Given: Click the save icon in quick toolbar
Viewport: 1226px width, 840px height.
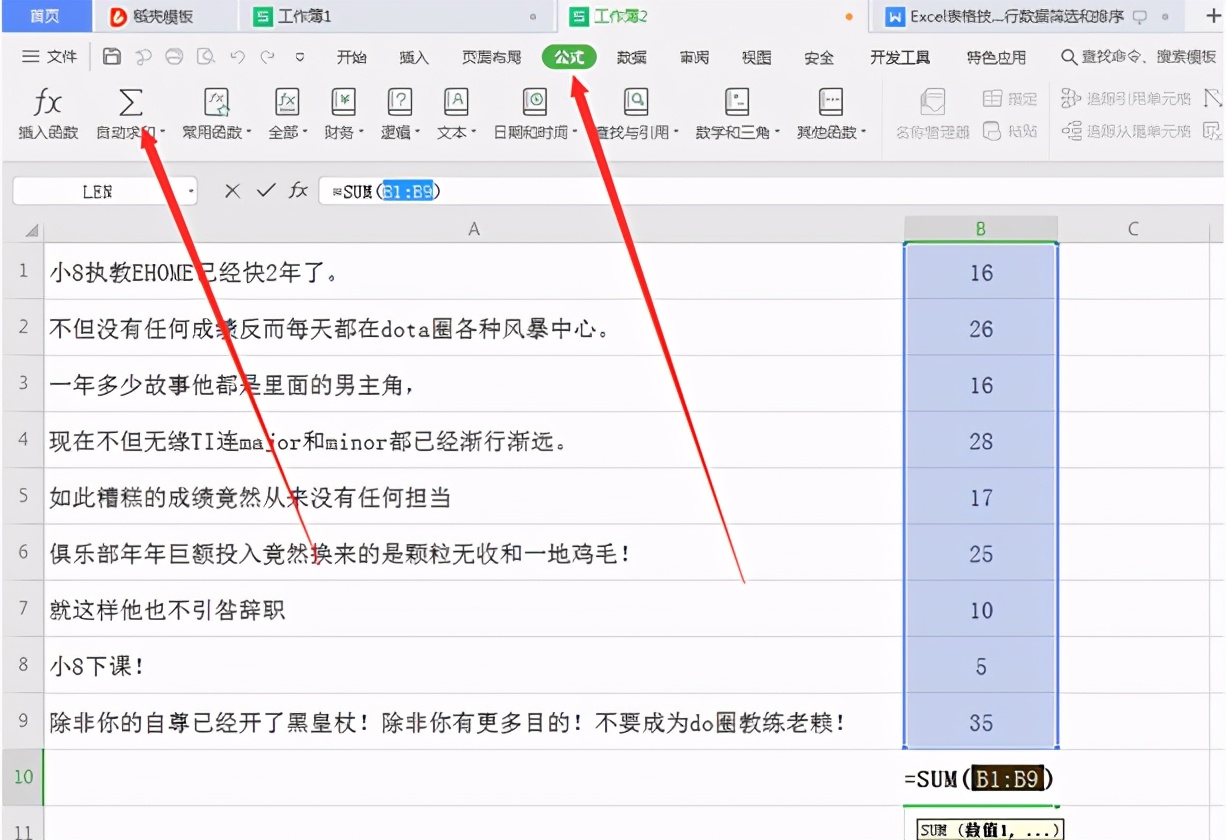Looking at the screenshot, I should tap(112, 57).
